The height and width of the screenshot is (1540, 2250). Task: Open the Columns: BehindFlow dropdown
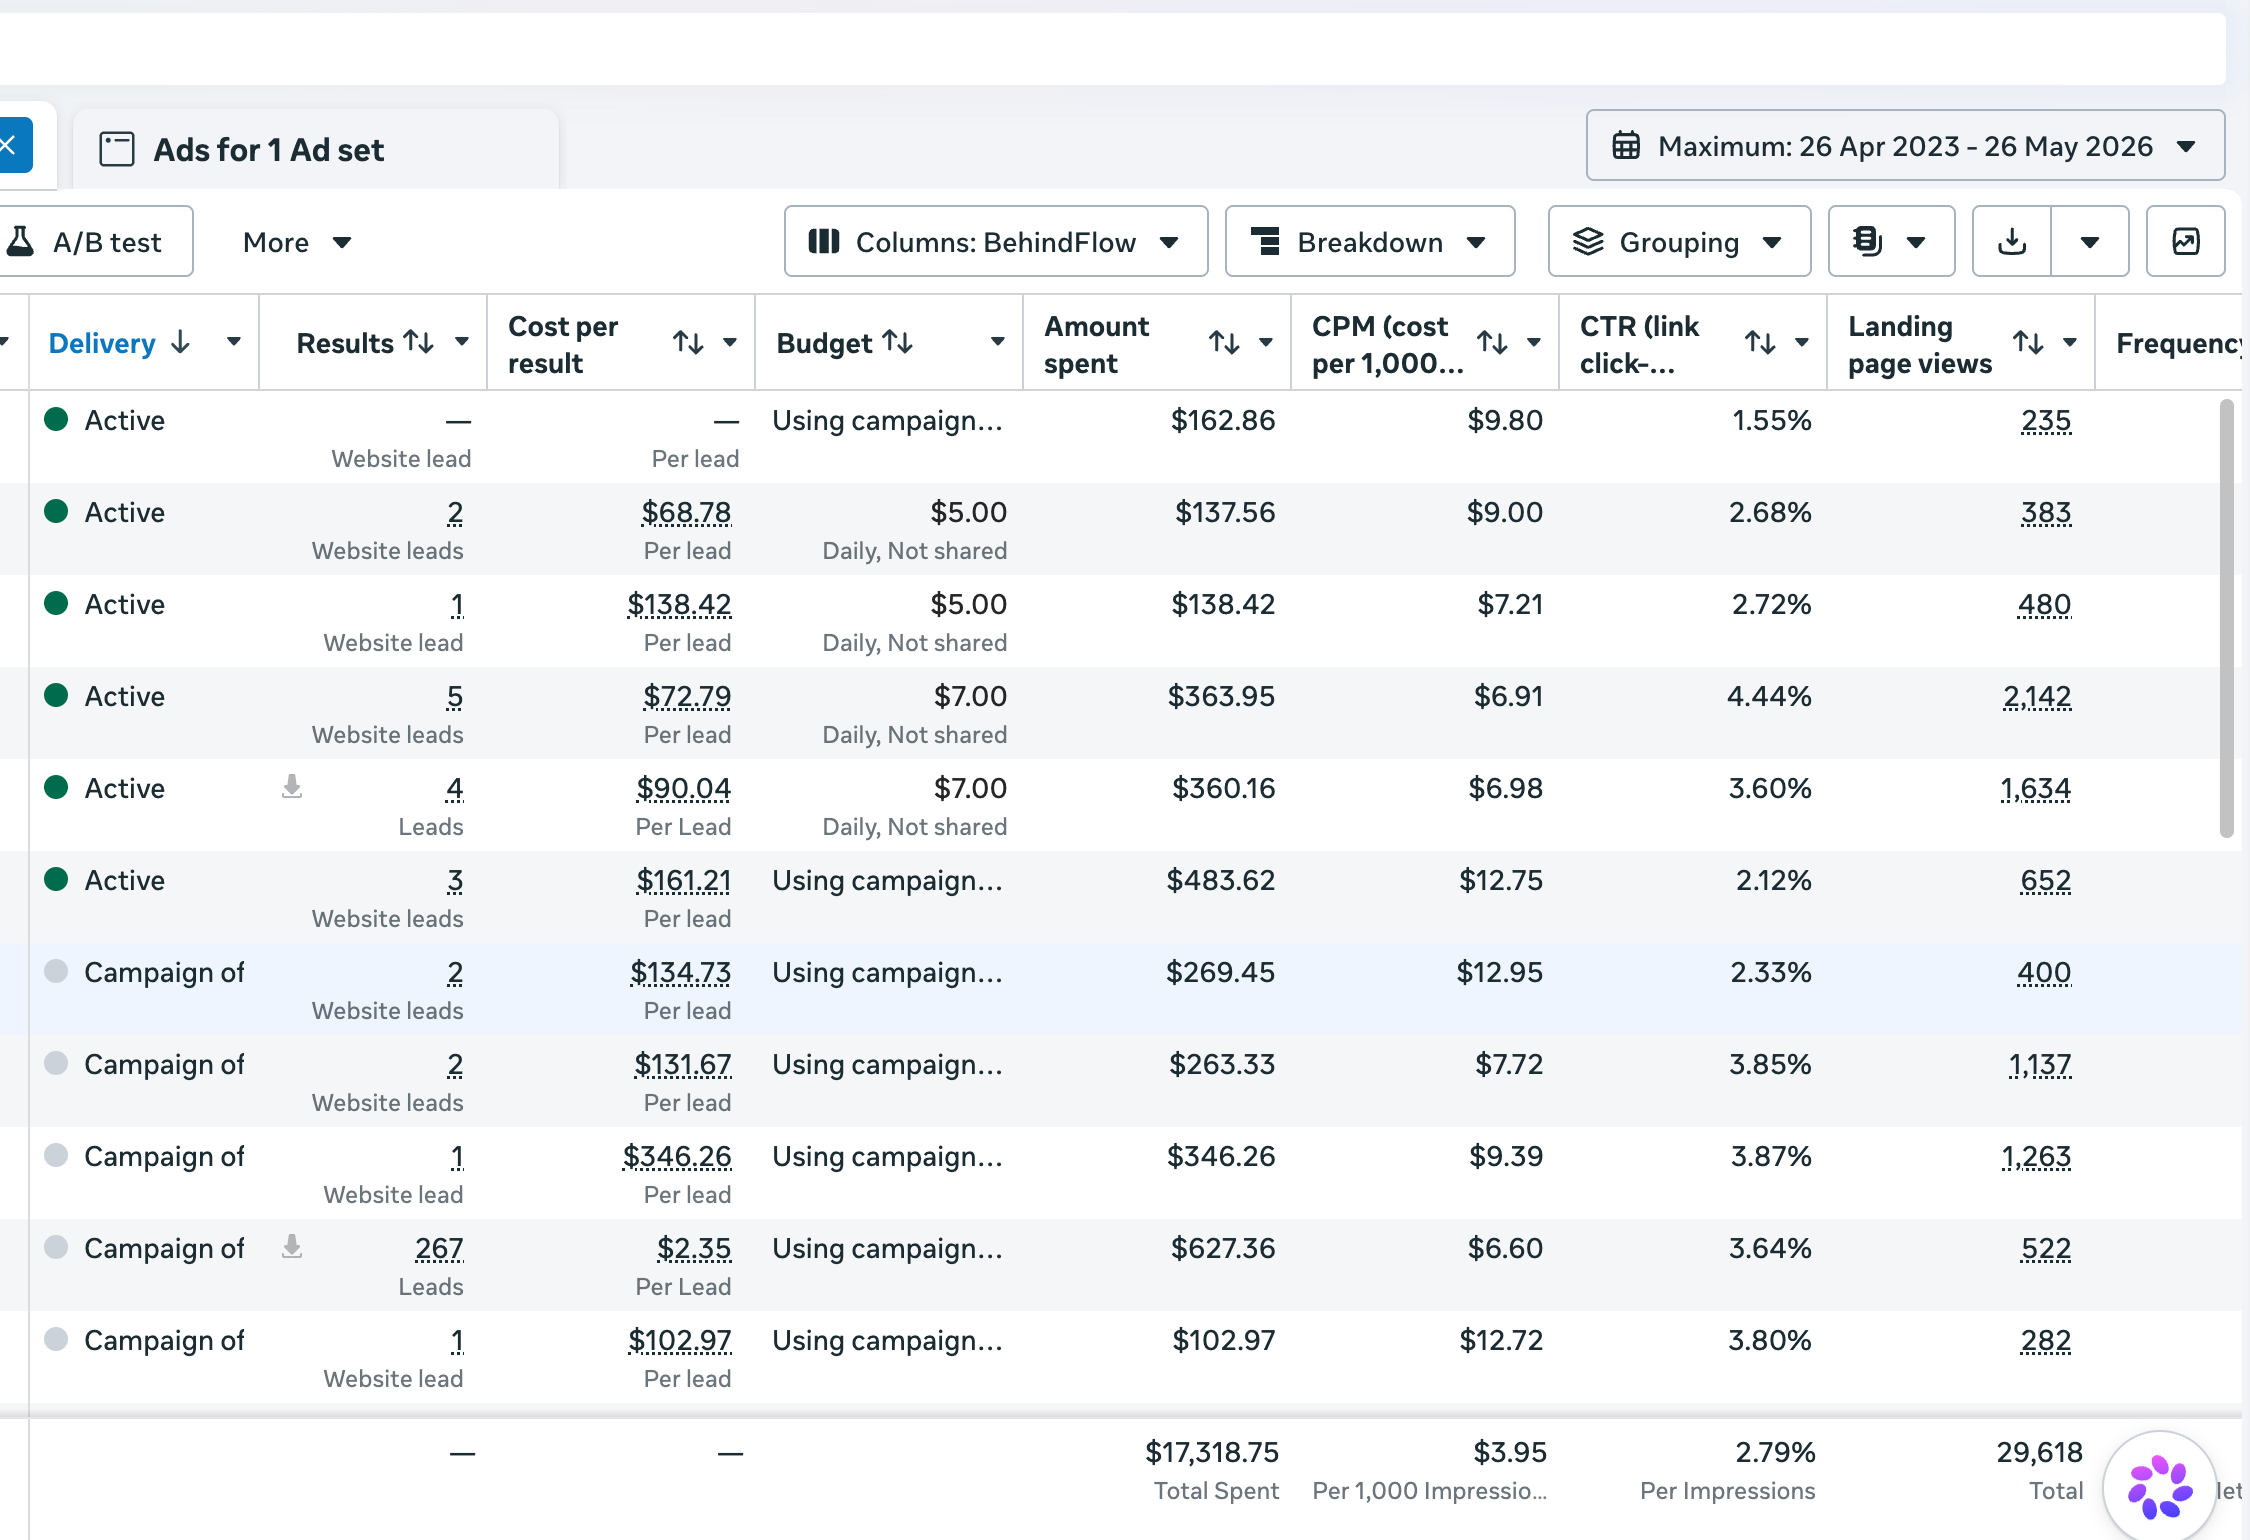click(x=996, y=242)
